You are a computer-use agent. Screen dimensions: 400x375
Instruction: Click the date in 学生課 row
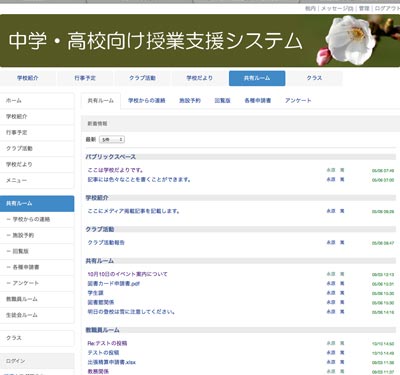383,293
